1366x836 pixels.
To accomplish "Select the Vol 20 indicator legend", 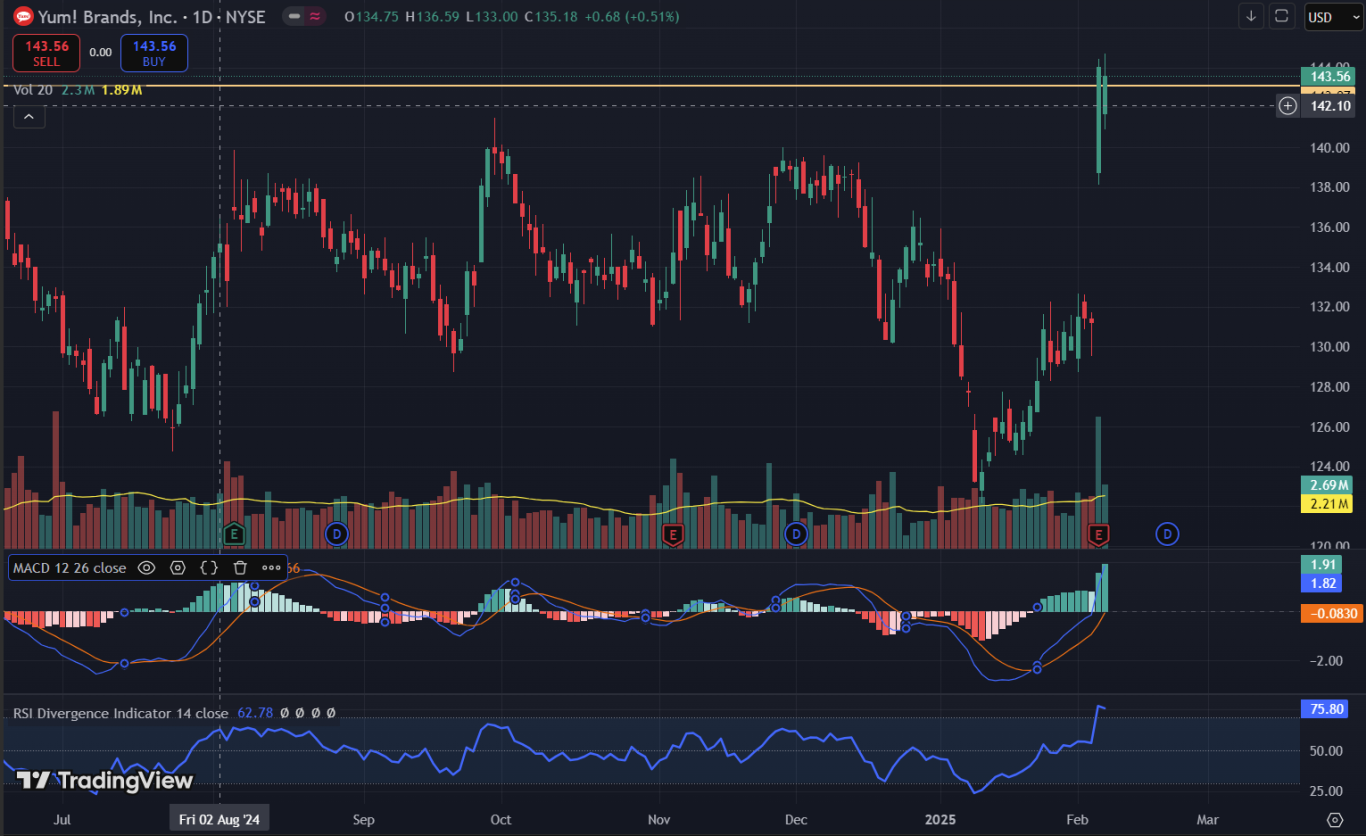I will pos(33,90).
